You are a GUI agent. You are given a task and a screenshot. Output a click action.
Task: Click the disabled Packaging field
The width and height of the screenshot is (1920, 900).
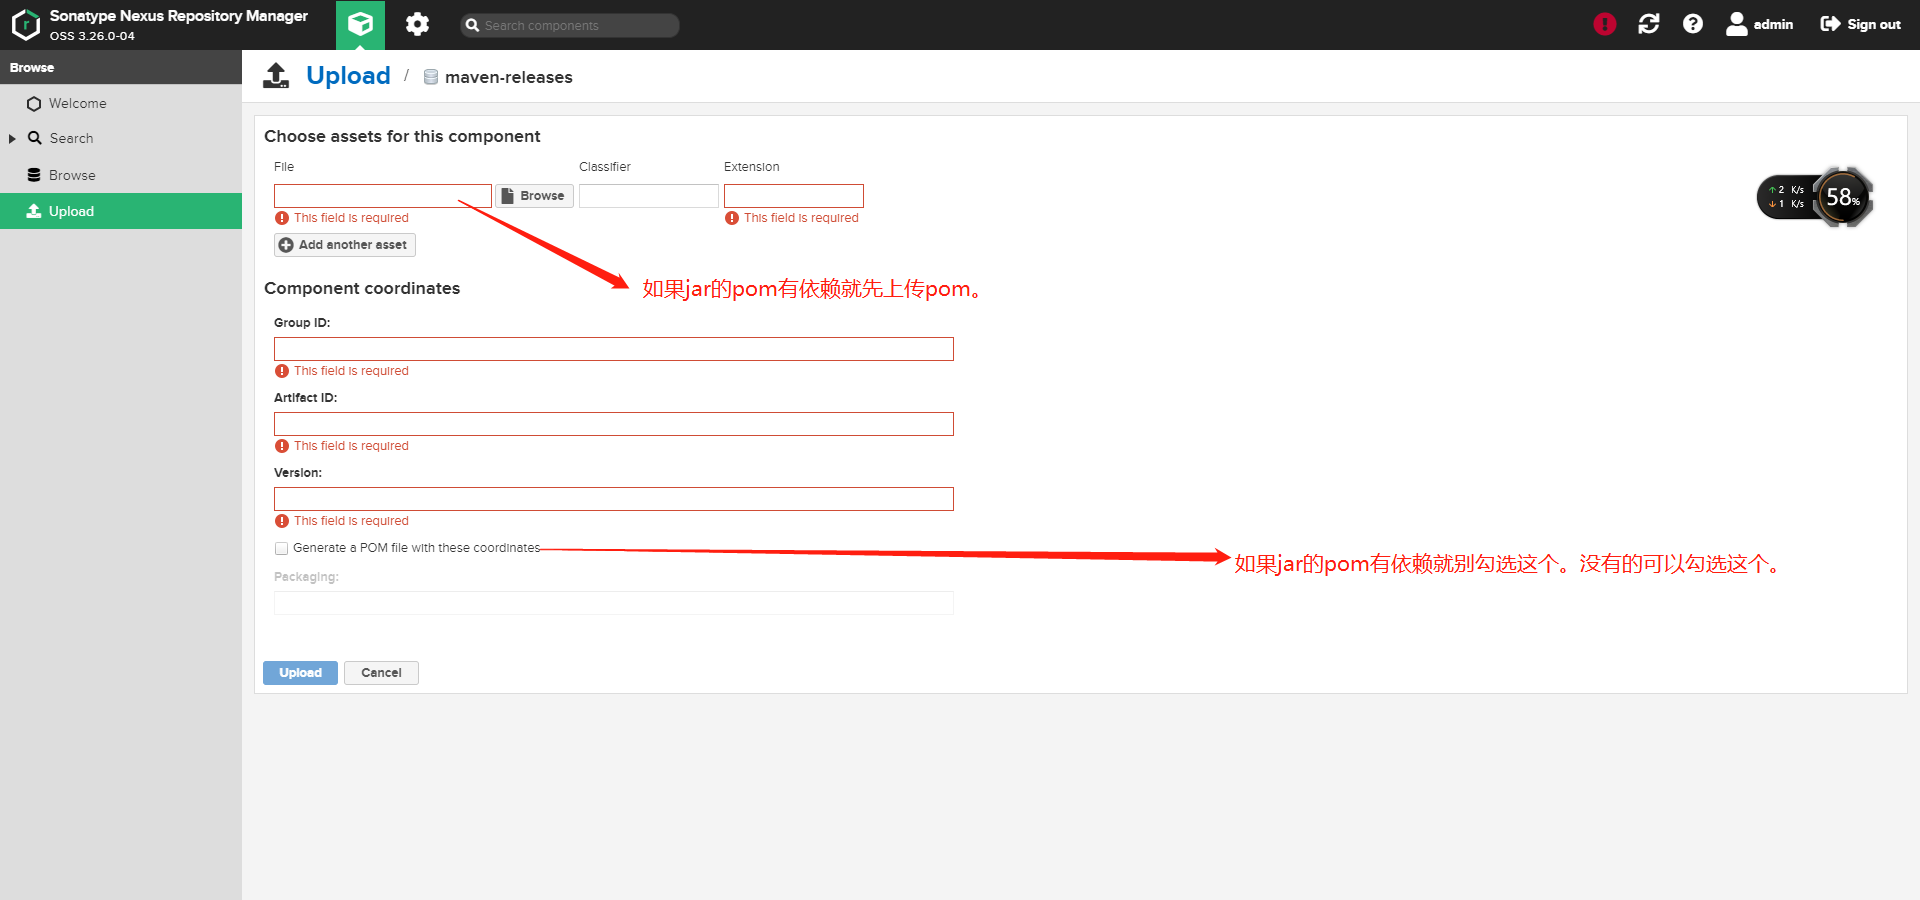[614, 603]
